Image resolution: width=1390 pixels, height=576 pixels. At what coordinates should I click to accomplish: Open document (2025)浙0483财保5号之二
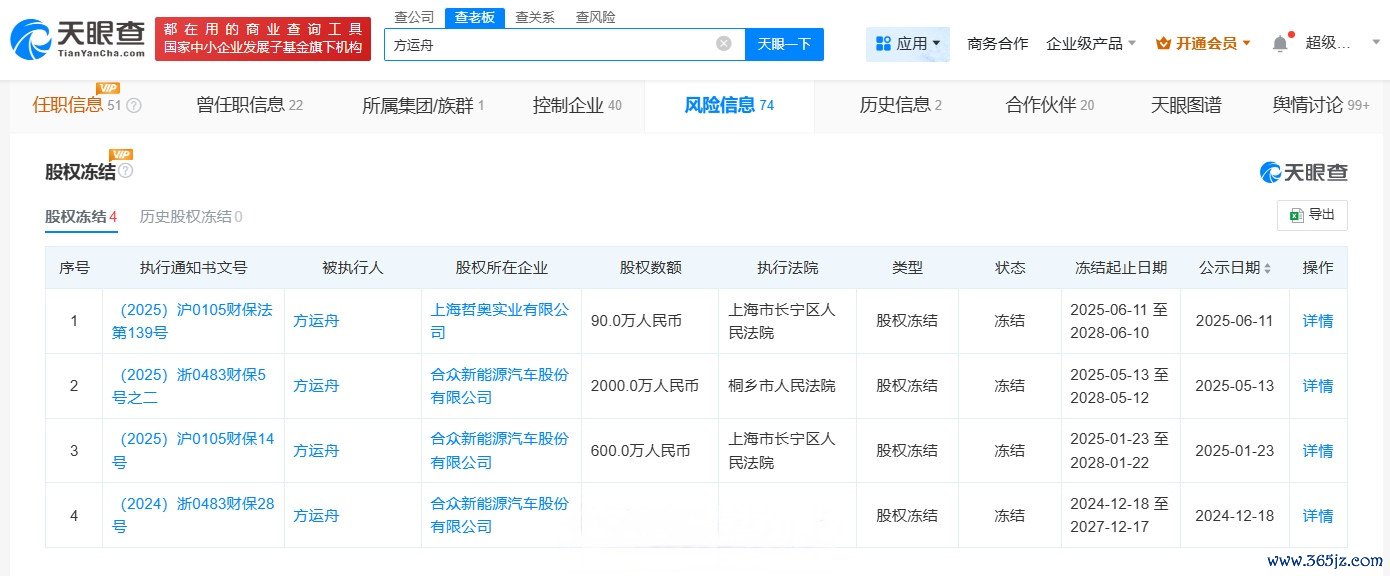(189, 386)
